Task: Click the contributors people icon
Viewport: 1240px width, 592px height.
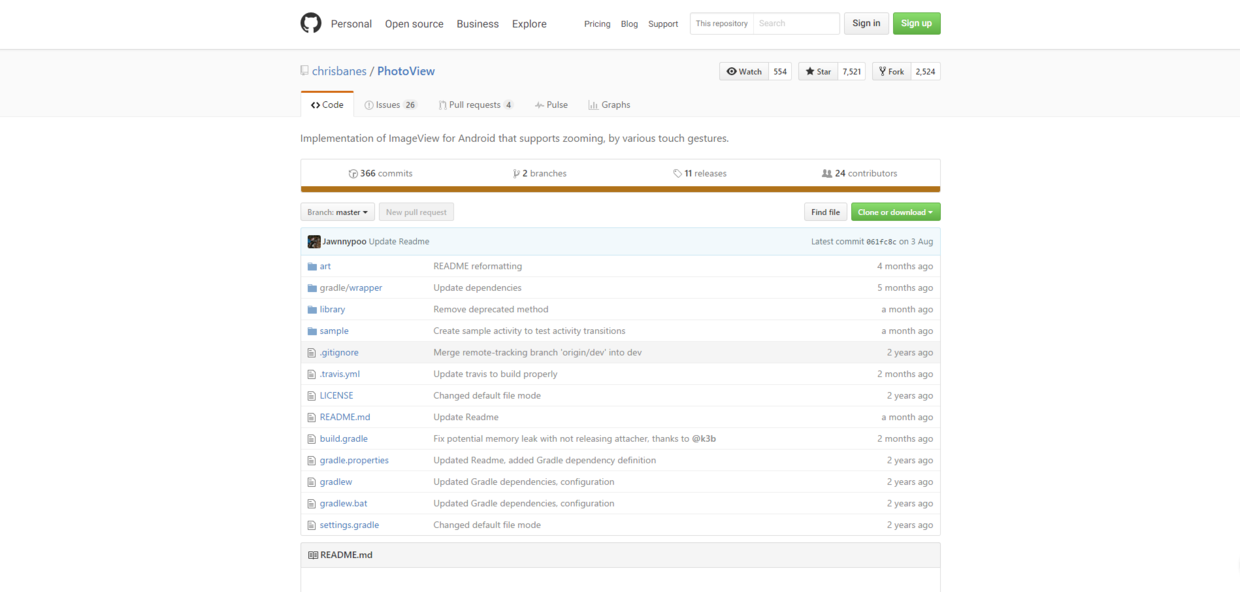Action: [x=827, y=174]
